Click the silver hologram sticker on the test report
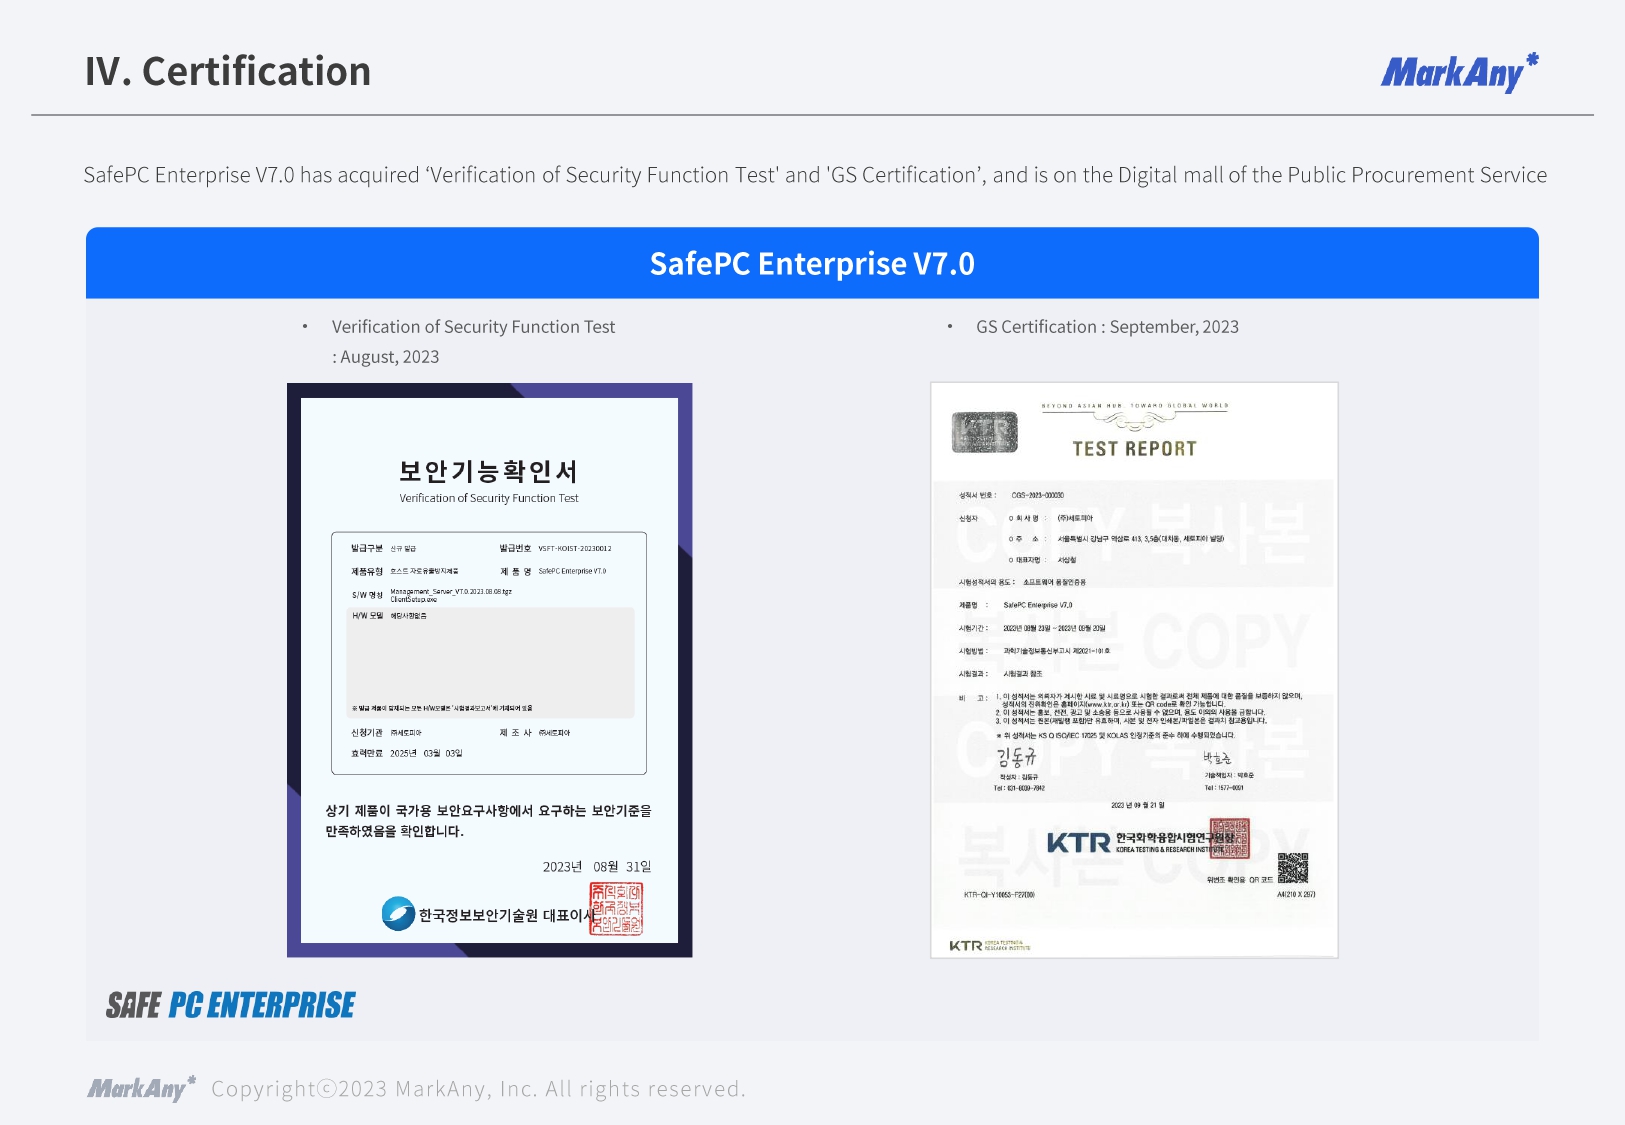The width and height of the screenshot is (1625, 1125). click(984, 432)
